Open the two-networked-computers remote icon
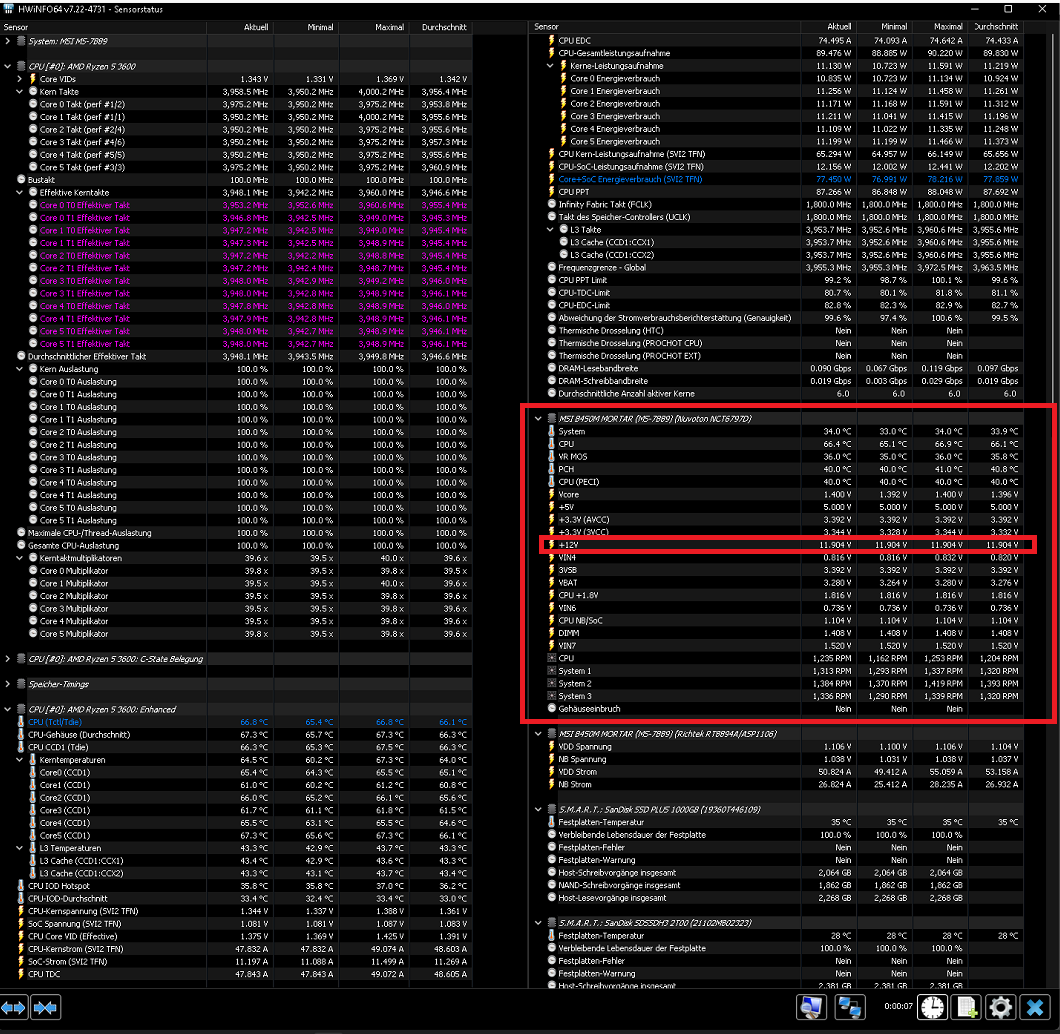This screenshot has height=1034, width=1060. [x=849, y=1007]
